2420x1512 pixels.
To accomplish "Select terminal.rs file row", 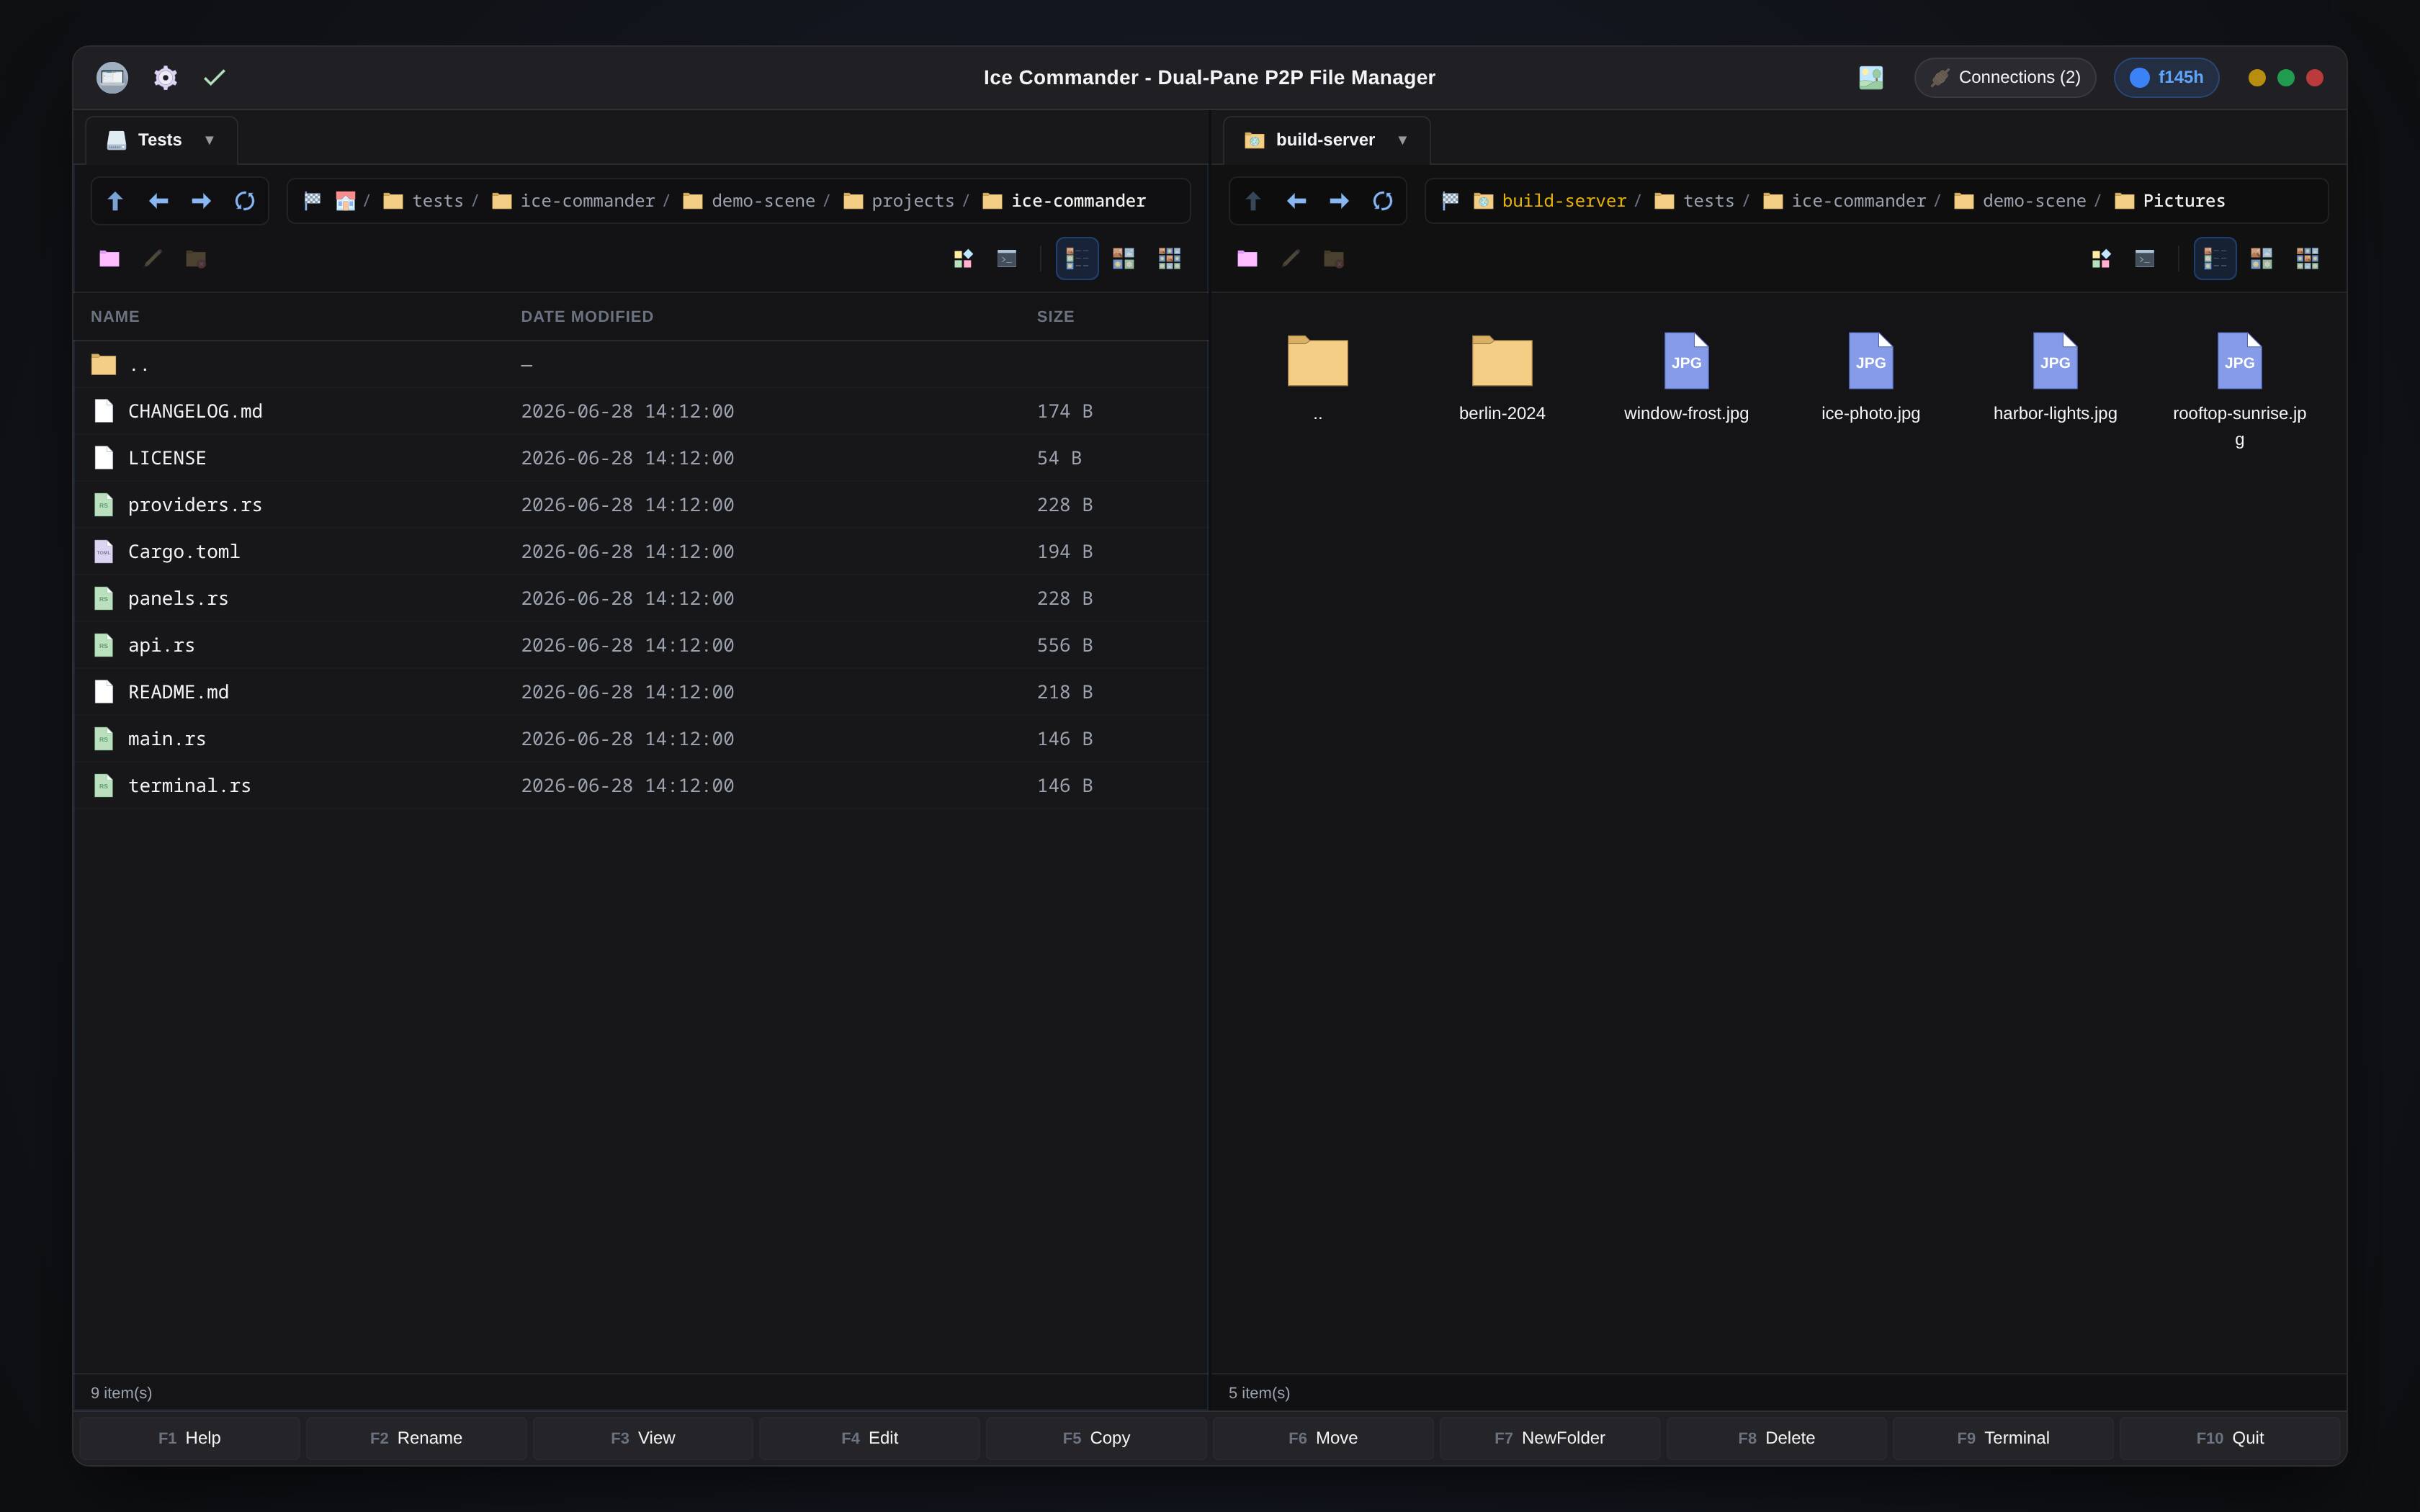I will click(x=641, y=785).
